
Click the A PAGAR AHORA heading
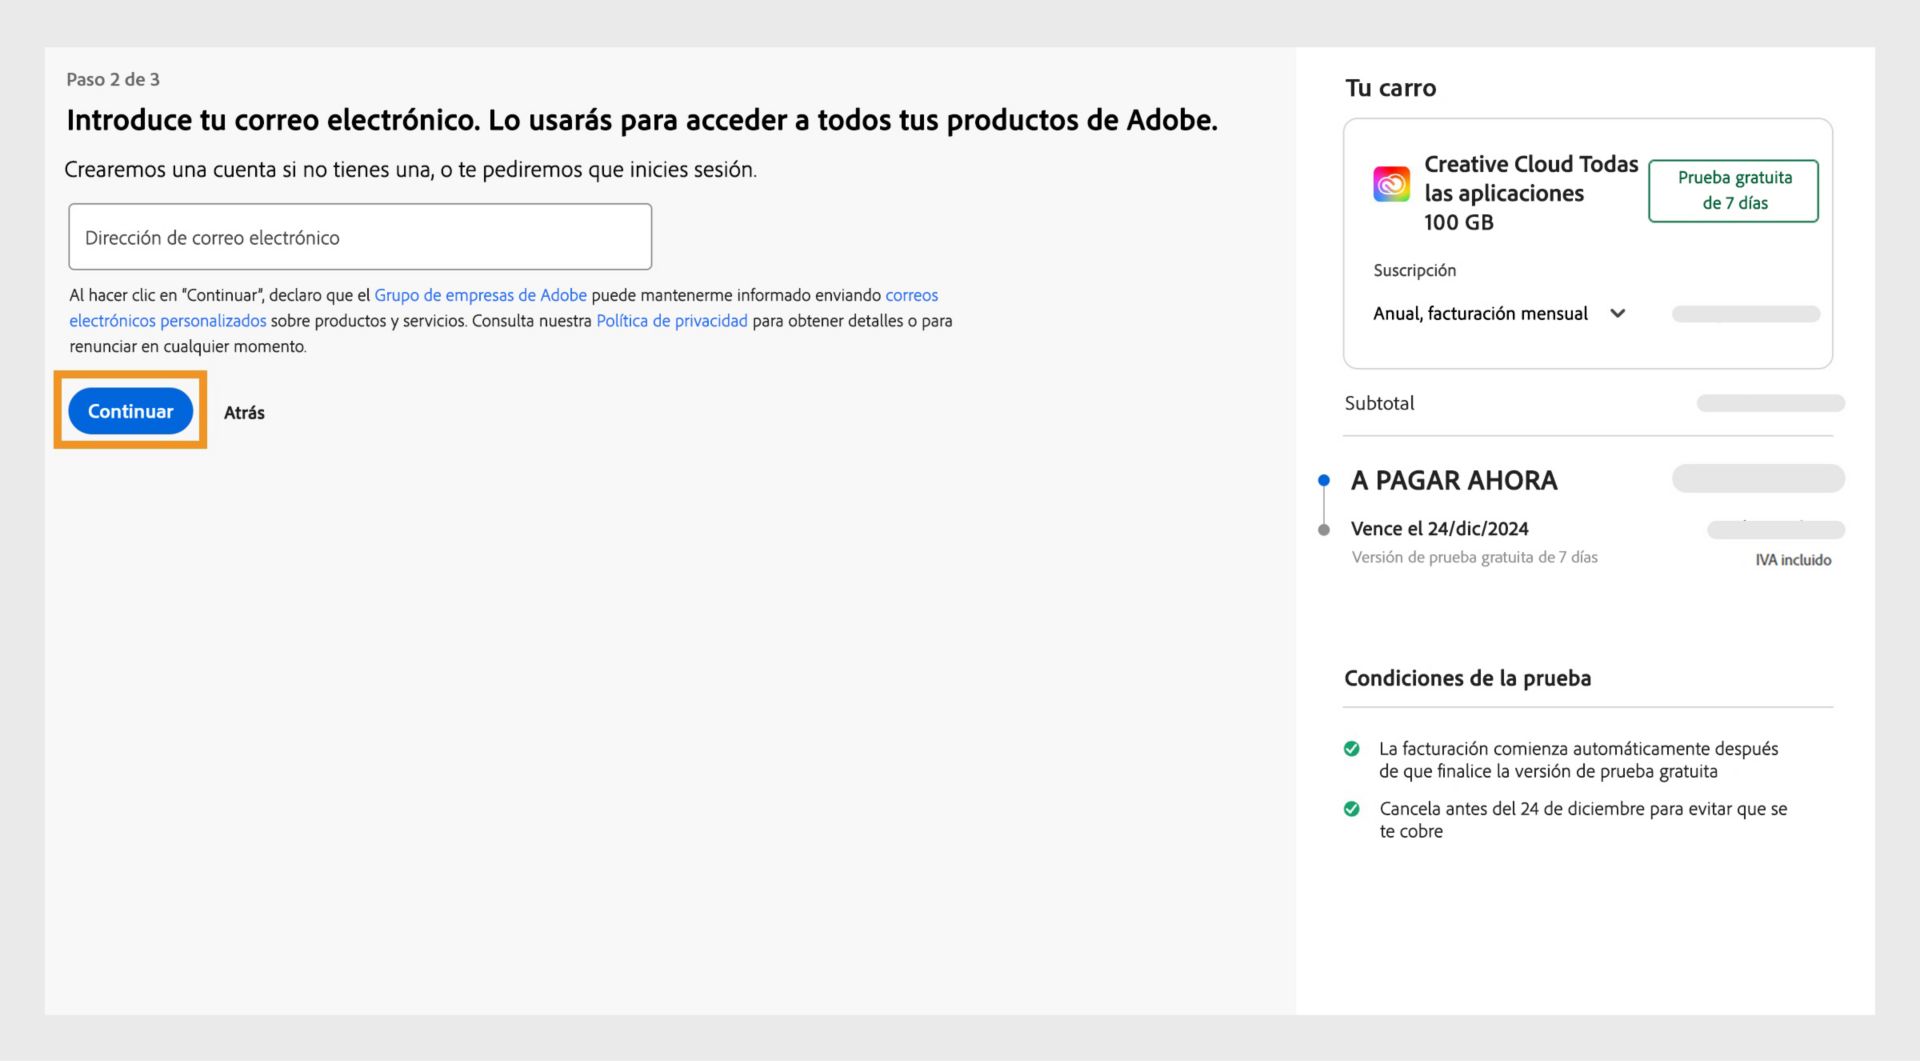coord(1454,480)
